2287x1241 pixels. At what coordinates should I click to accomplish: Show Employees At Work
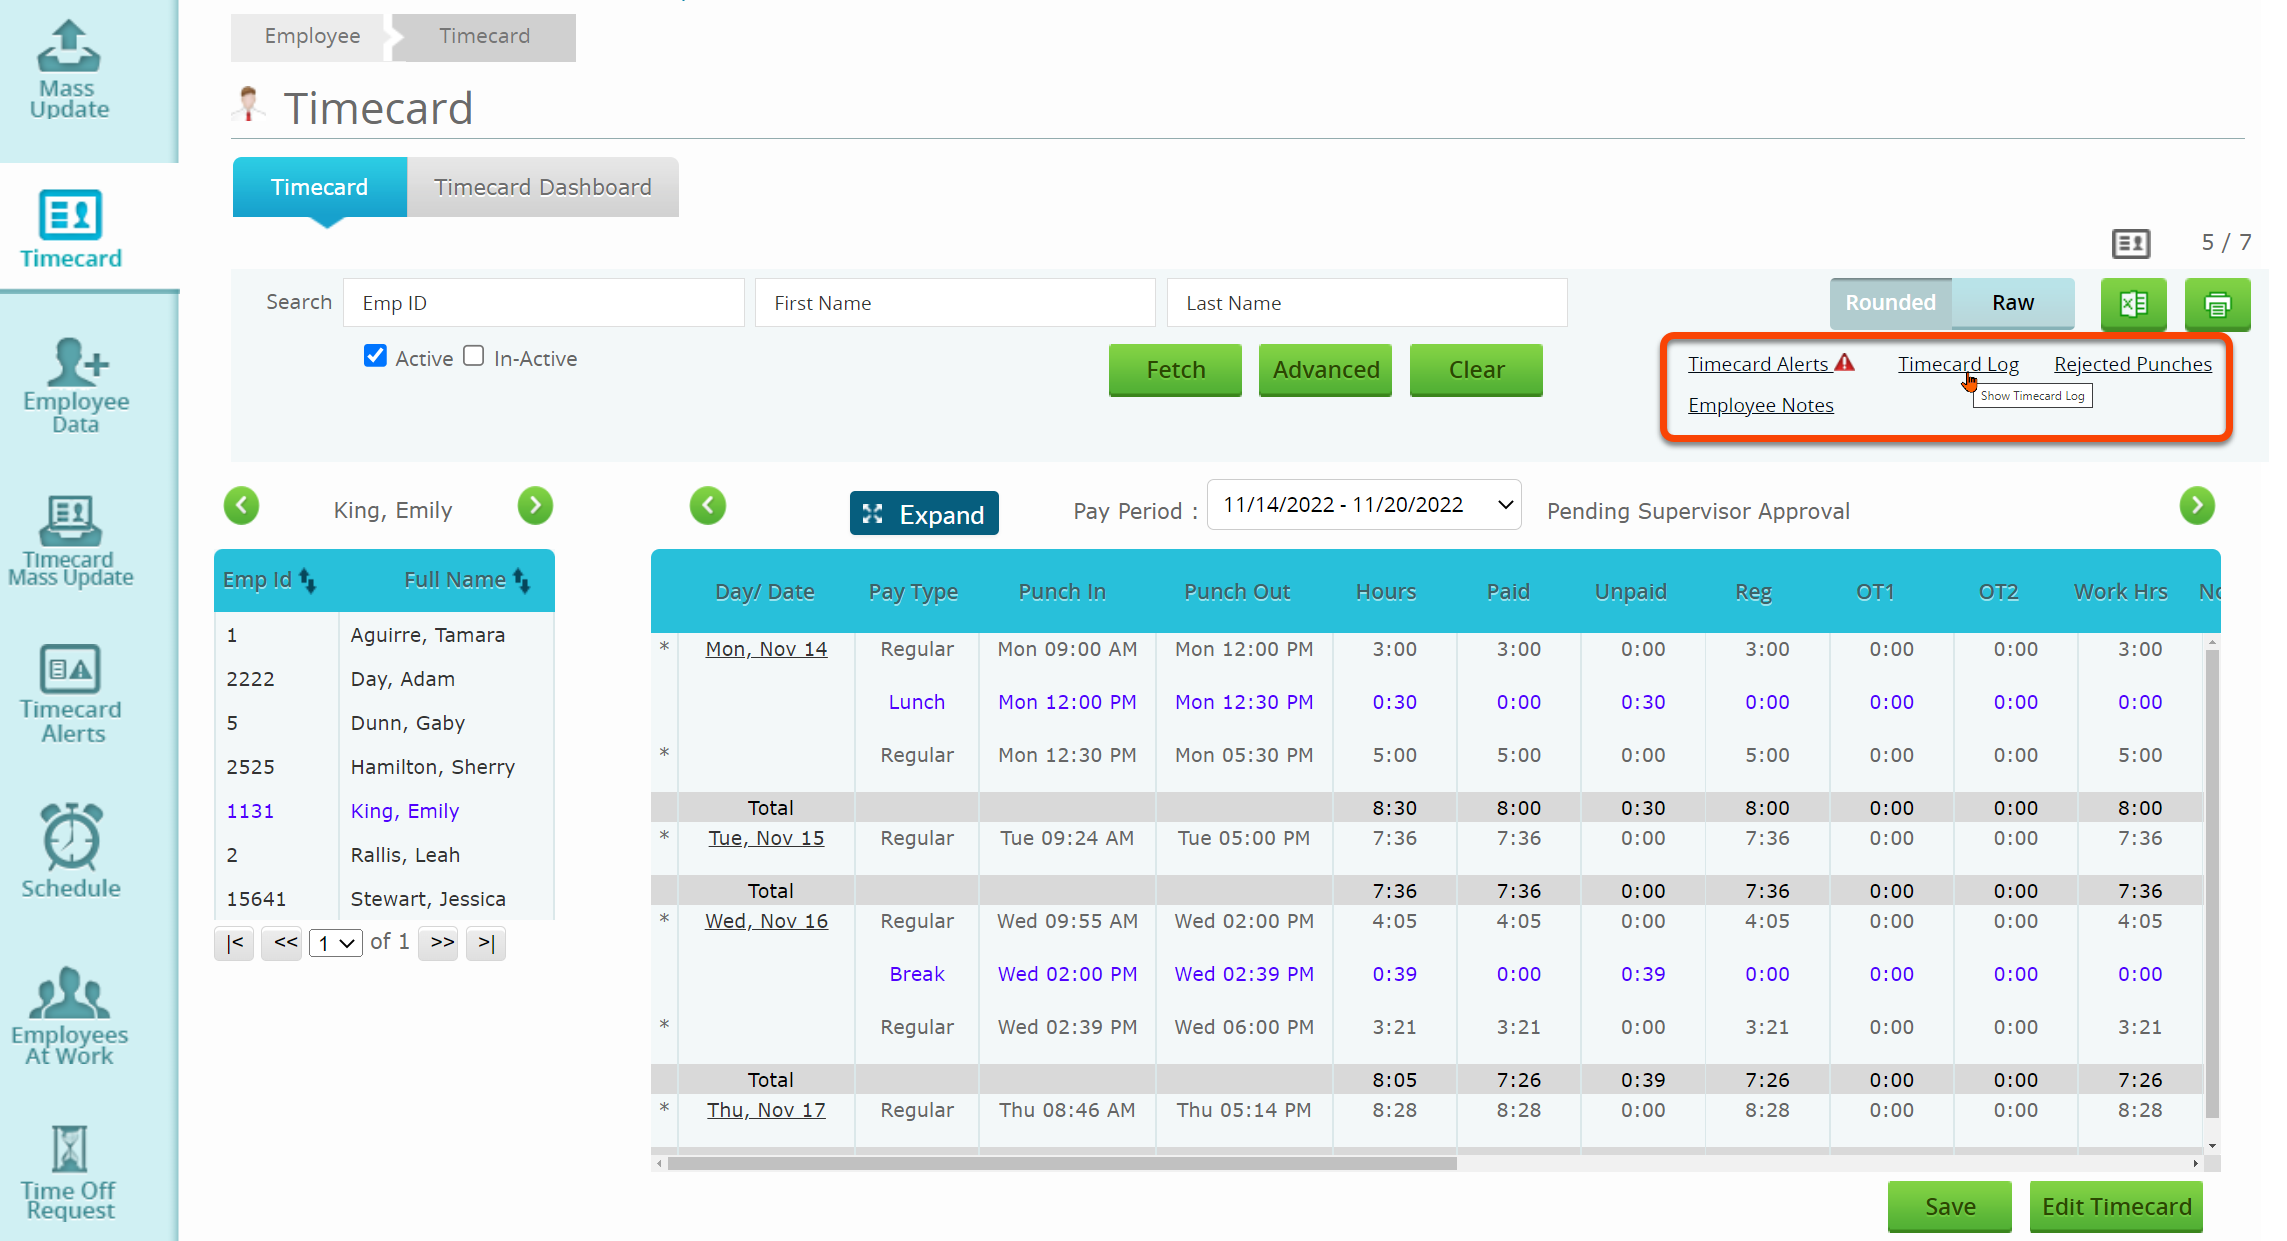tap(70, 1010)
